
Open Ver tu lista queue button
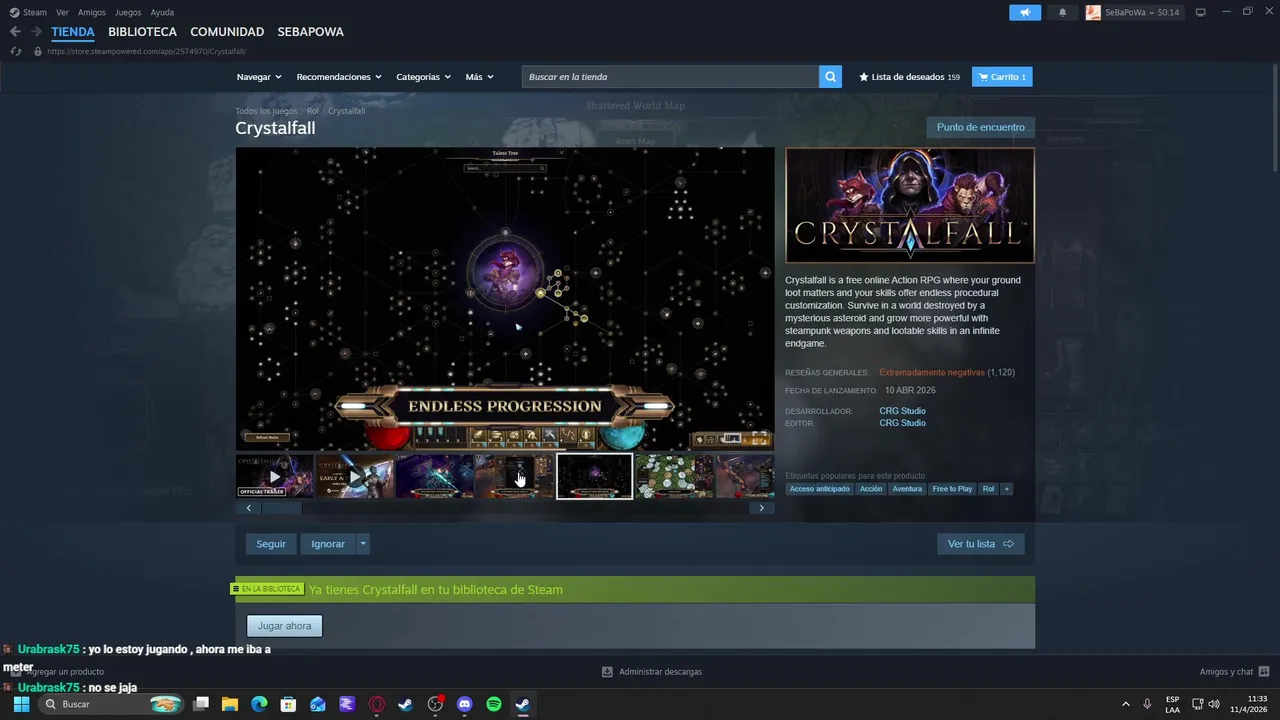[981, 544]
